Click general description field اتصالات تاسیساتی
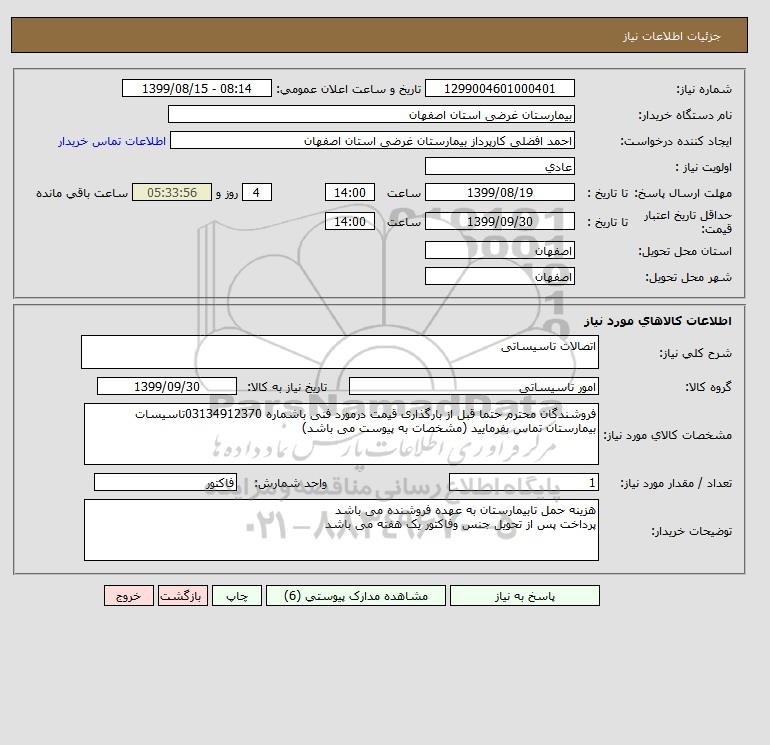This screenshot has width=770, height=745. pos(340,352)
